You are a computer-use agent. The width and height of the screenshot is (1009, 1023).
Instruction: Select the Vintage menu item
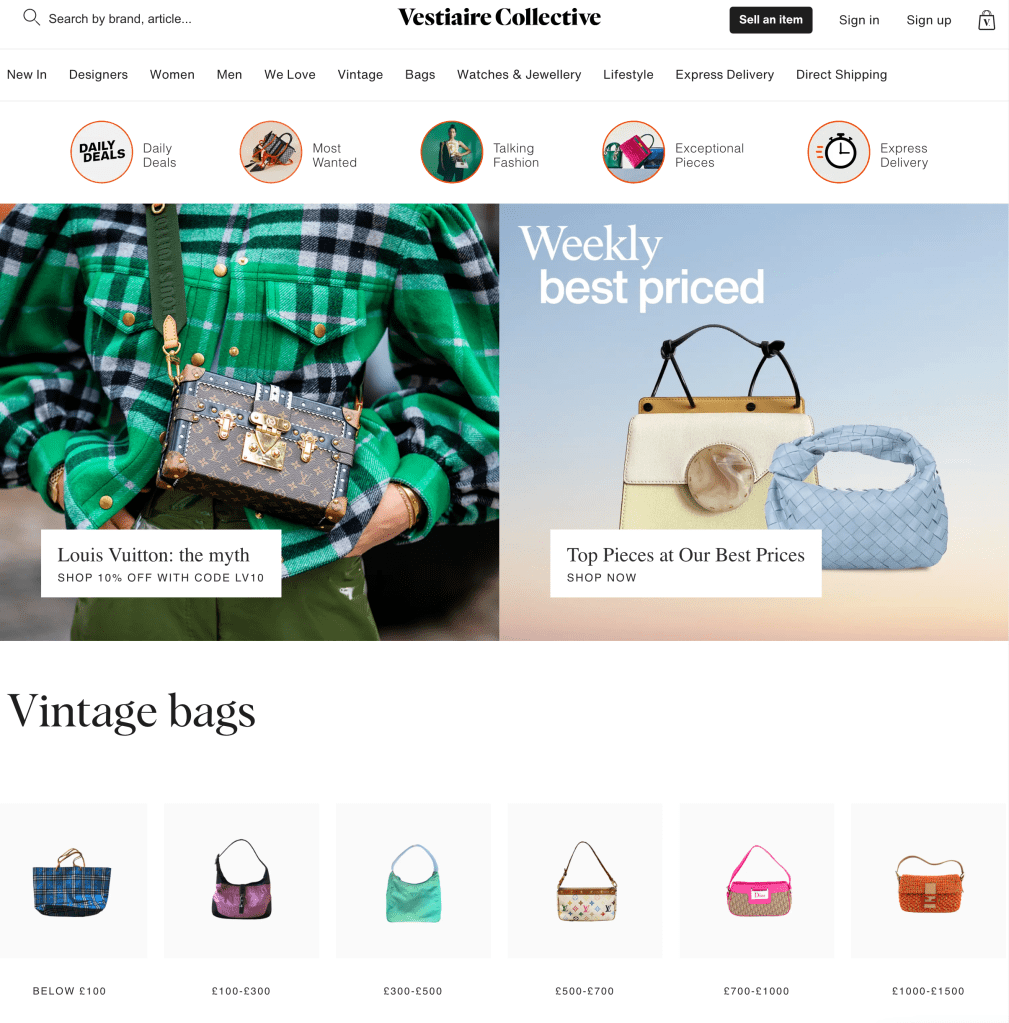click(360, 74)
